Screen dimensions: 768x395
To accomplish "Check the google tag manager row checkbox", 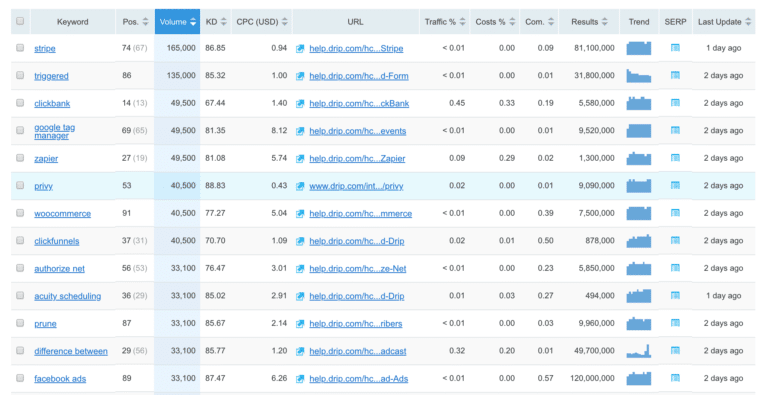I will pyautogui.click(x=20, y=130).
